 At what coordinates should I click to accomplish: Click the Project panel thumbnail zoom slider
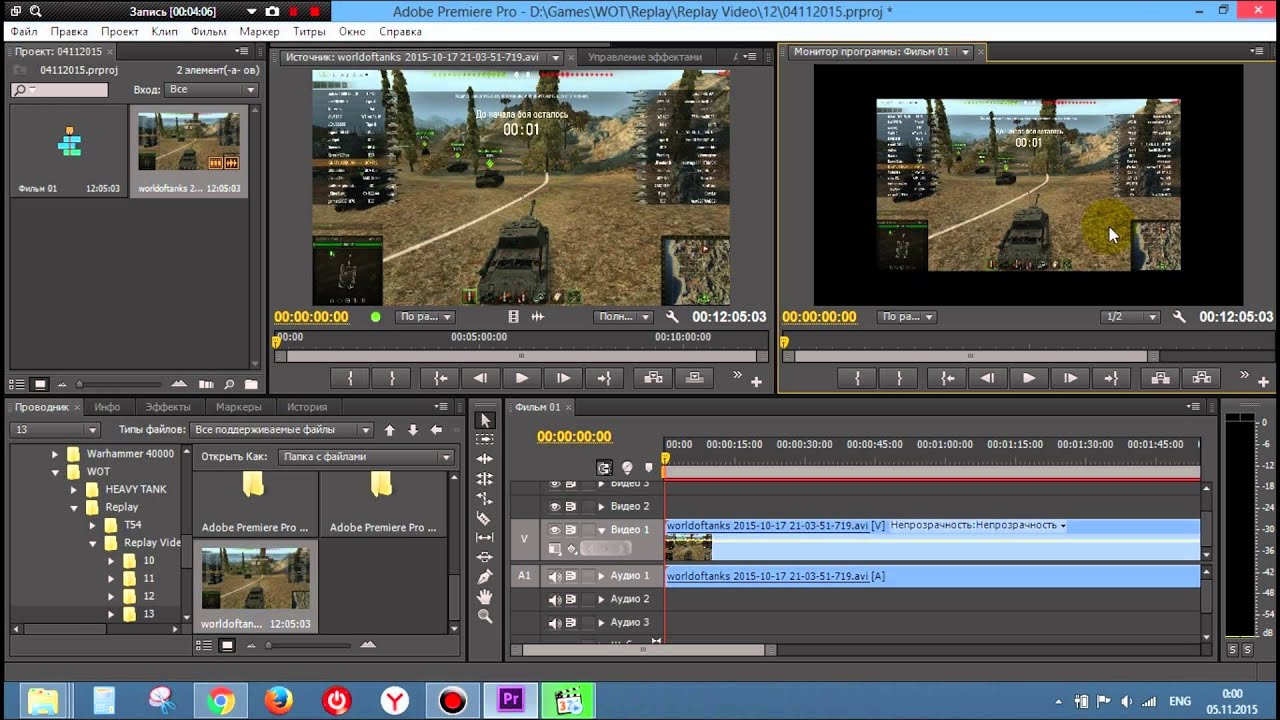(118, 385)
